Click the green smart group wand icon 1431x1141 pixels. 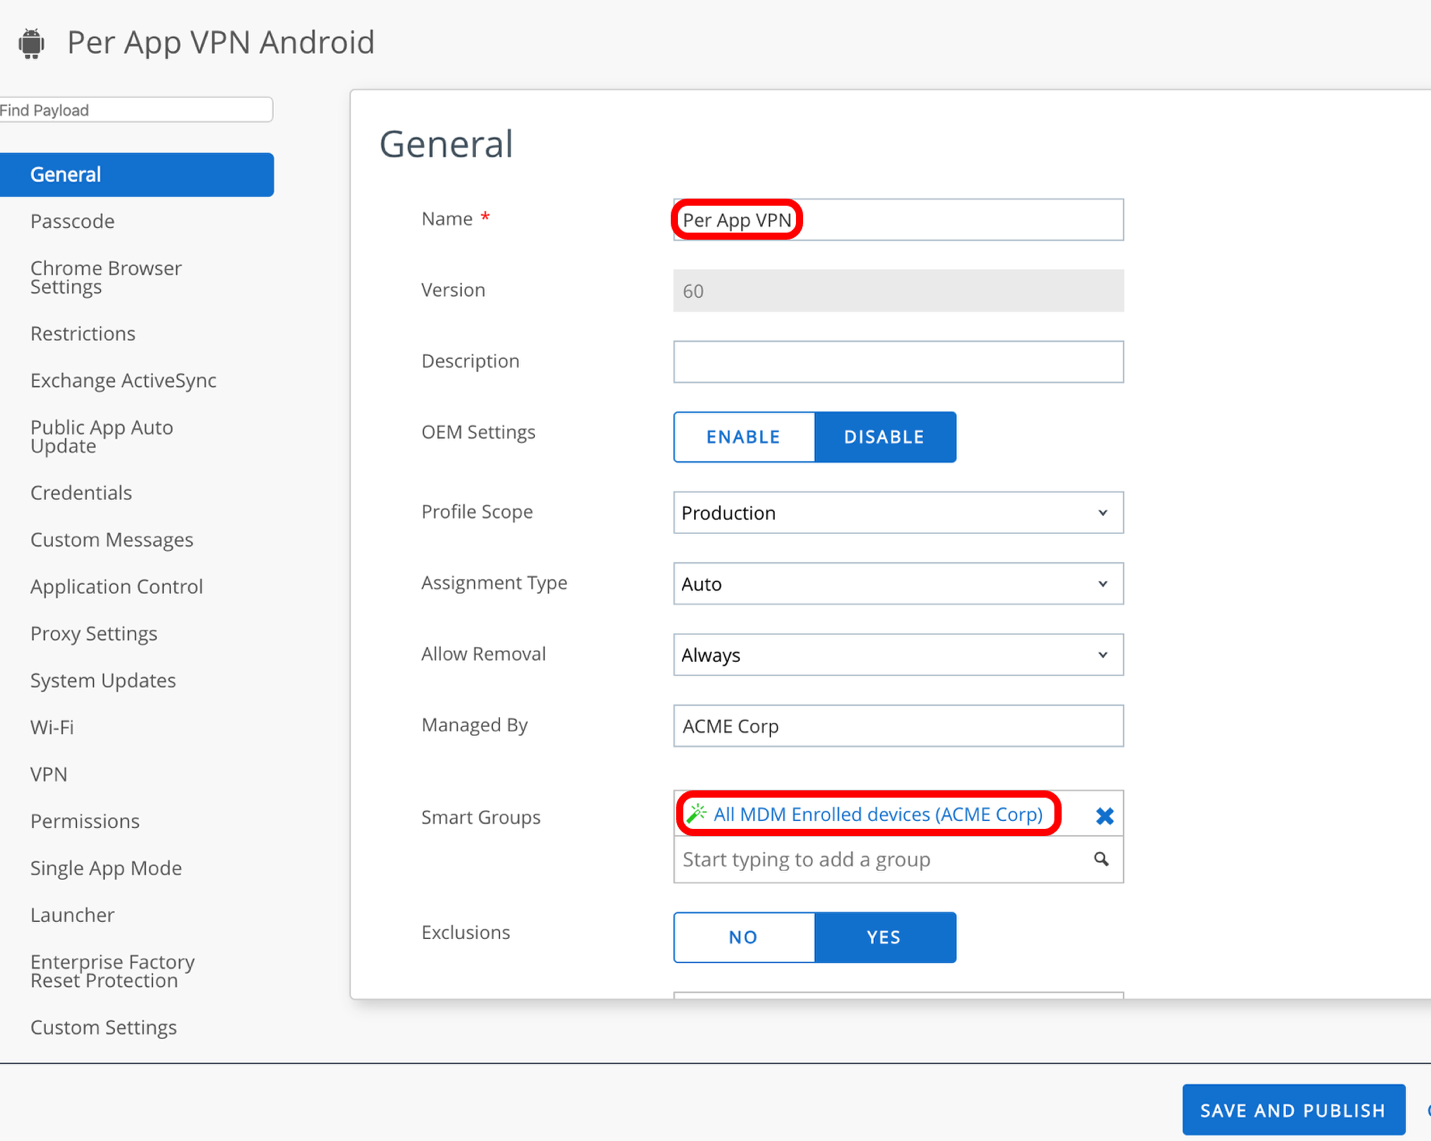(696, 814)
